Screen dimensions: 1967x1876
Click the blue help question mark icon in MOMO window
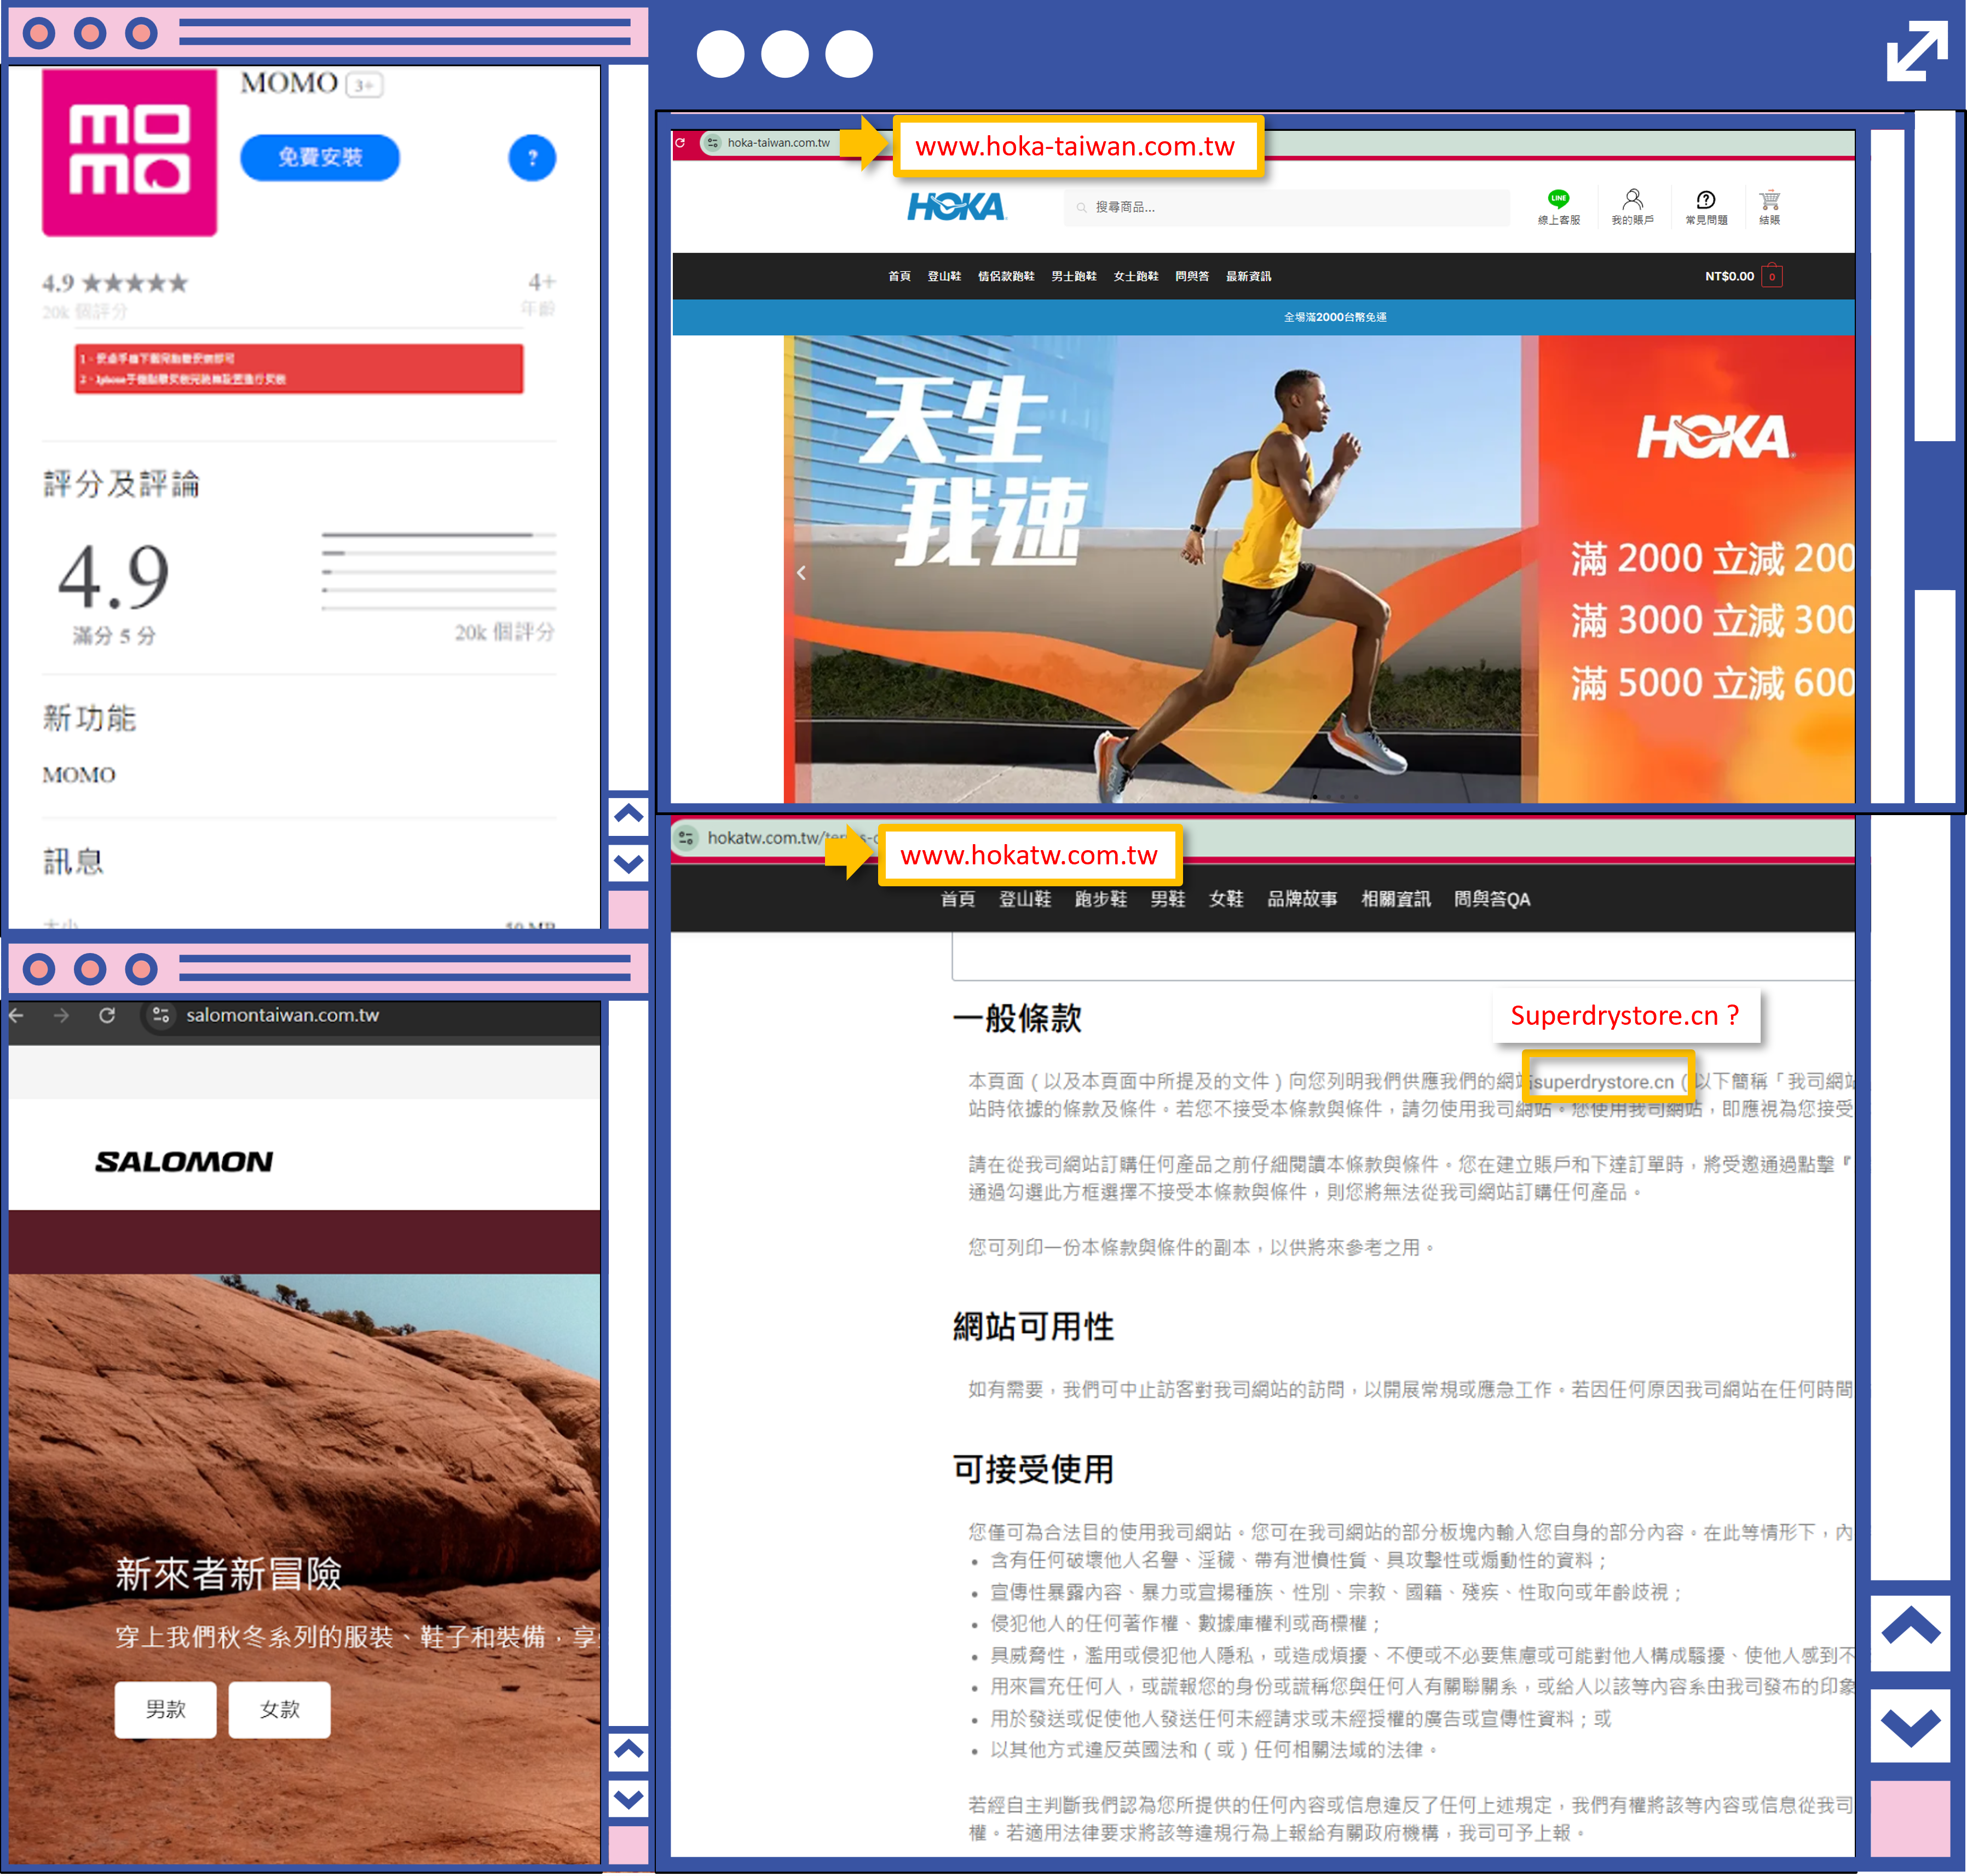pos(532,157)
